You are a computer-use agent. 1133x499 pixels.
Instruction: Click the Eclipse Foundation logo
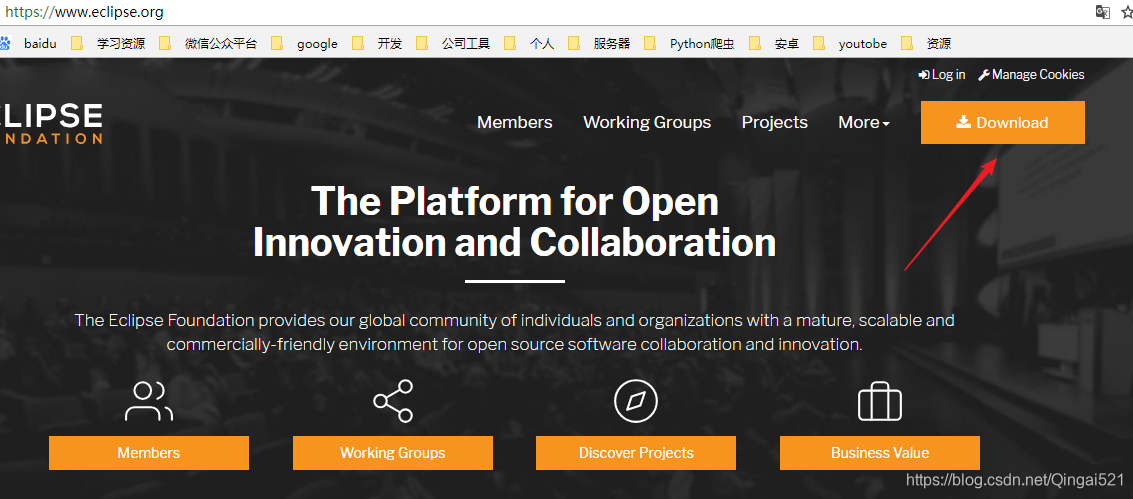pyautogui.click(x=51, y=123)
